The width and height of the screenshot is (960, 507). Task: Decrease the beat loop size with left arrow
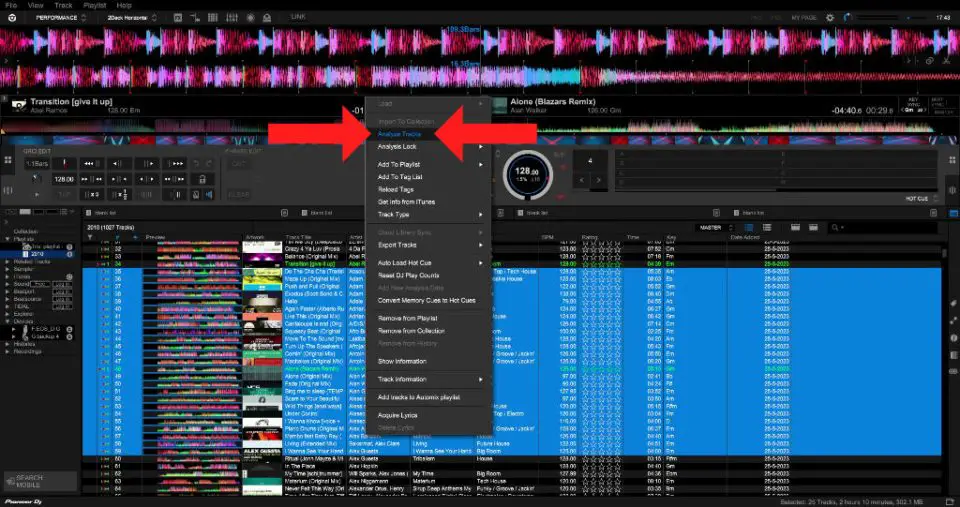tap(582, 181)
